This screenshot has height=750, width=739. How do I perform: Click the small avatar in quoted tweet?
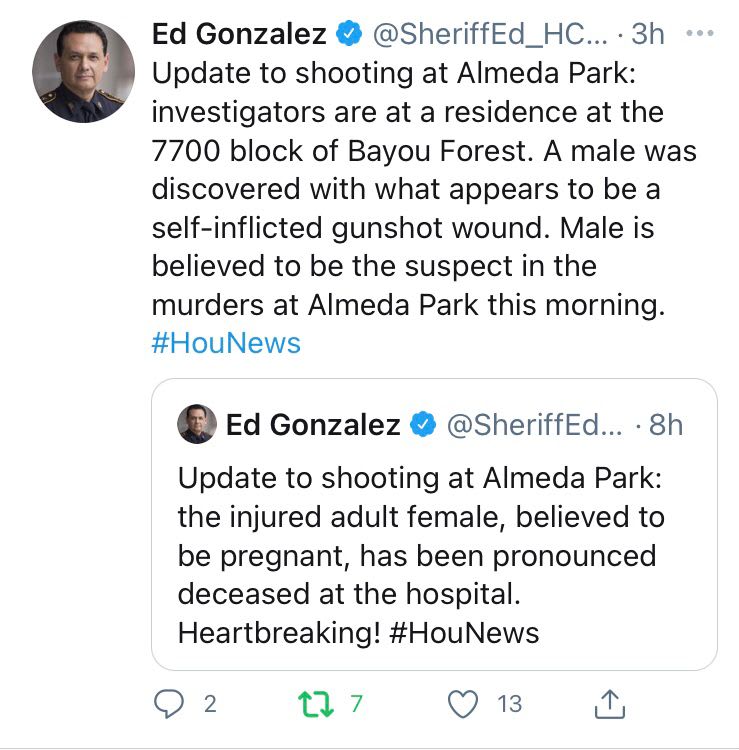click(197, 424)
